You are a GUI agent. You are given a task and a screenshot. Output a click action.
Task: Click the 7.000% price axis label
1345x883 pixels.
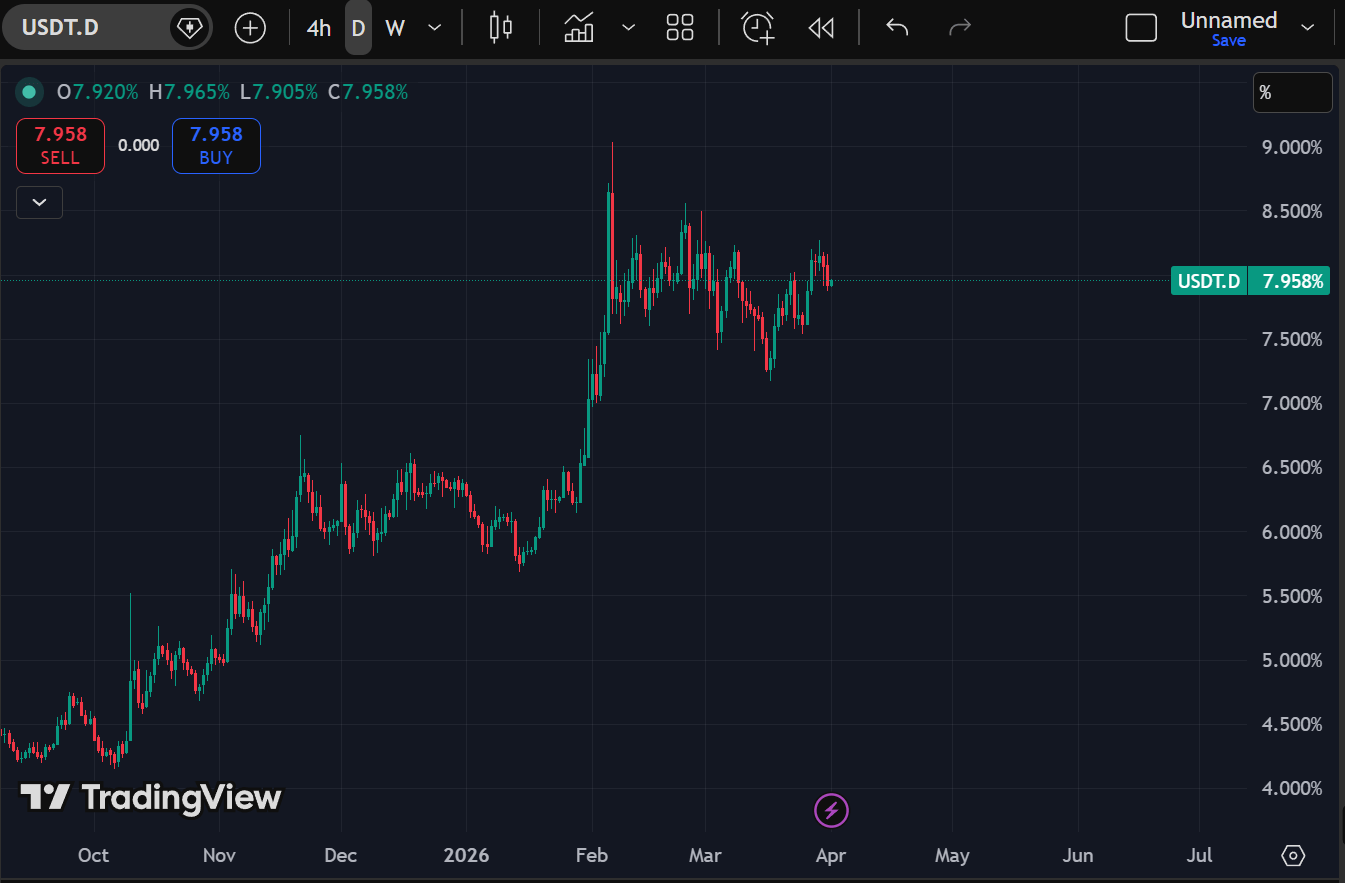(1290, 403)
